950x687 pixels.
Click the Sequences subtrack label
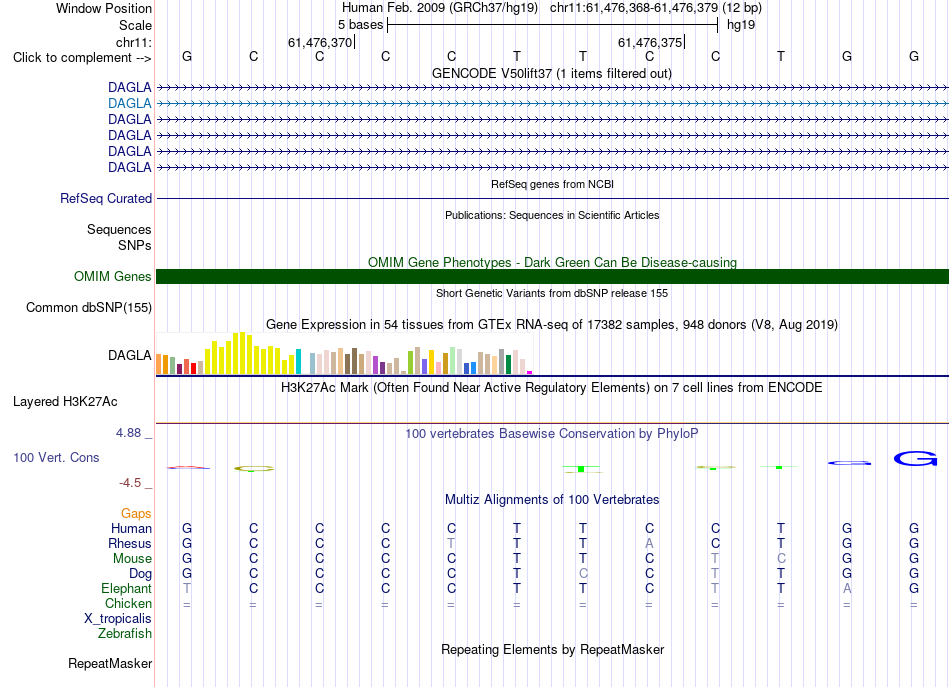[x=119, y=230]
